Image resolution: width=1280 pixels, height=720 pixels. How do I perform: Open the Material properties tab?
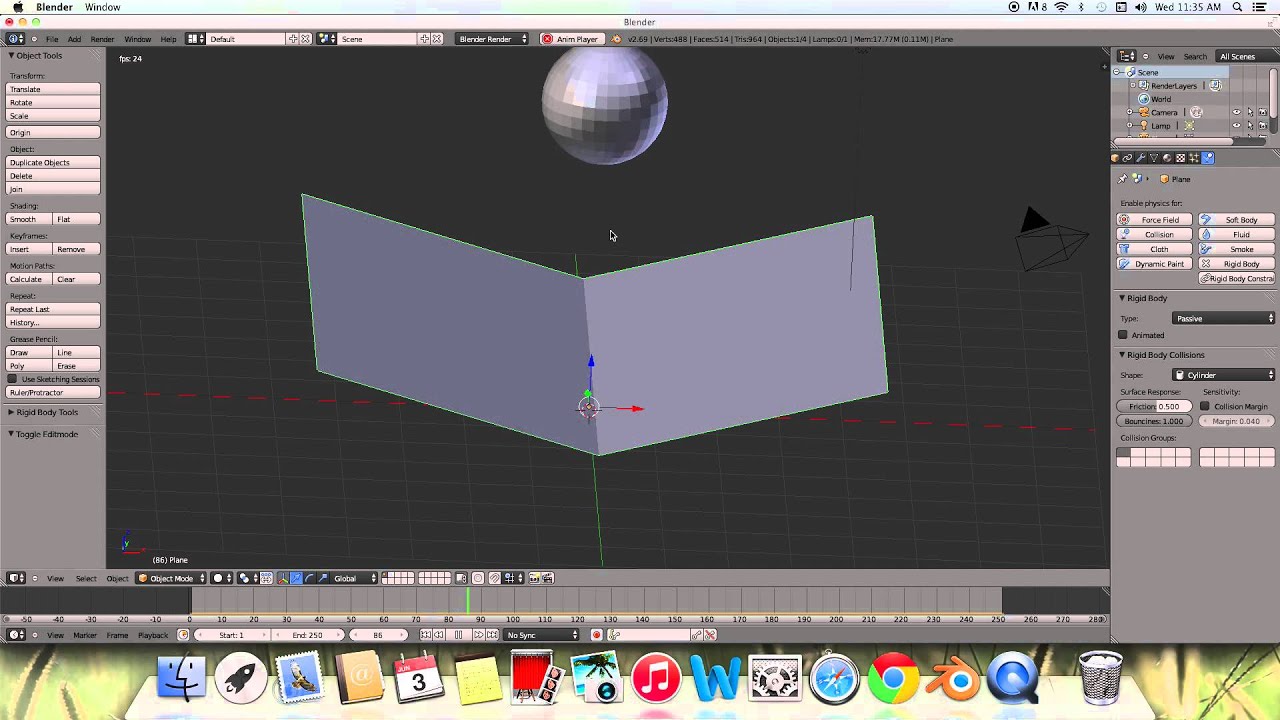(x=1167, y=158)
